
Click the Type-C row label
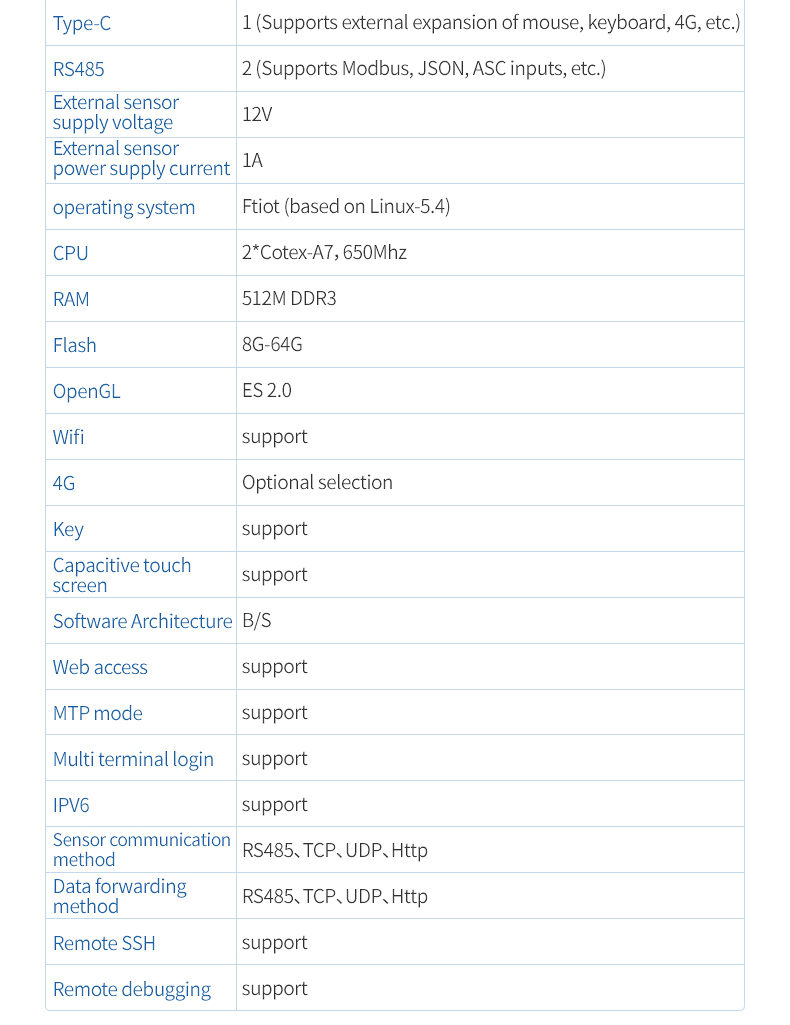(x=82, y=24)
